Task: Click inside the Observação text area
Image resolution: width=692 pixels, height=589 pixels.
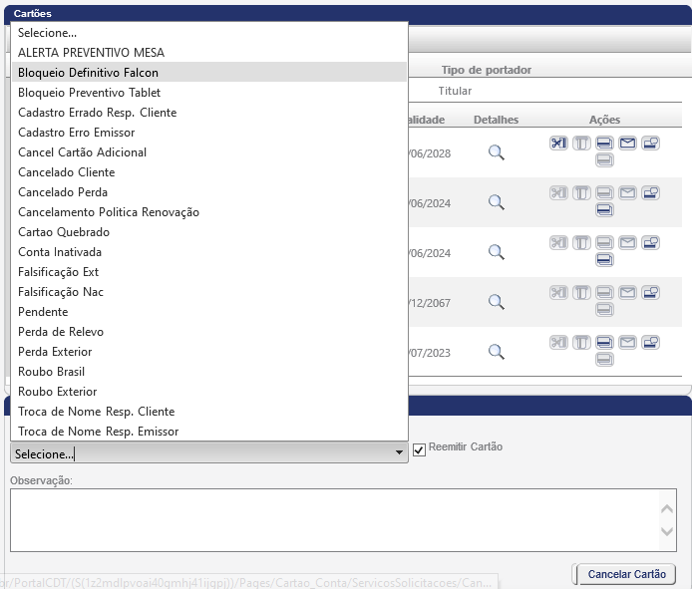Action: coord(330,519)
